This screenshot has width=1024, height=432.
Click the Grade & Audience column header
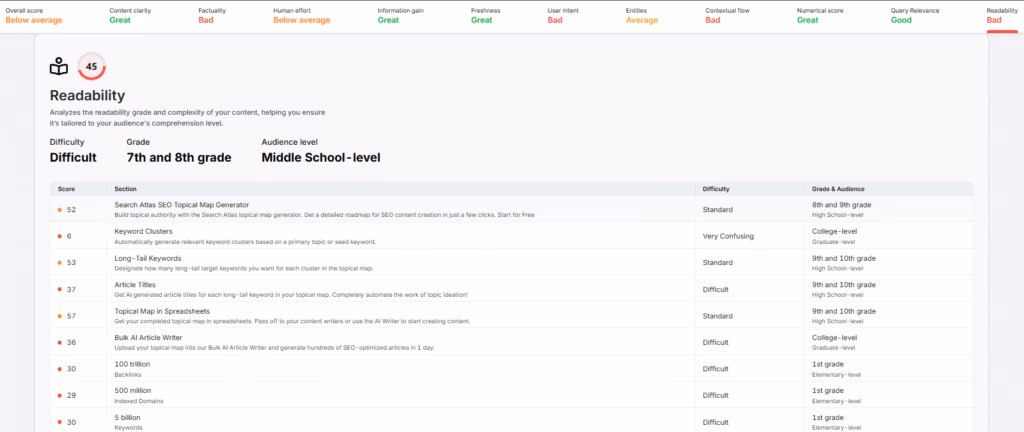point(836,188)
